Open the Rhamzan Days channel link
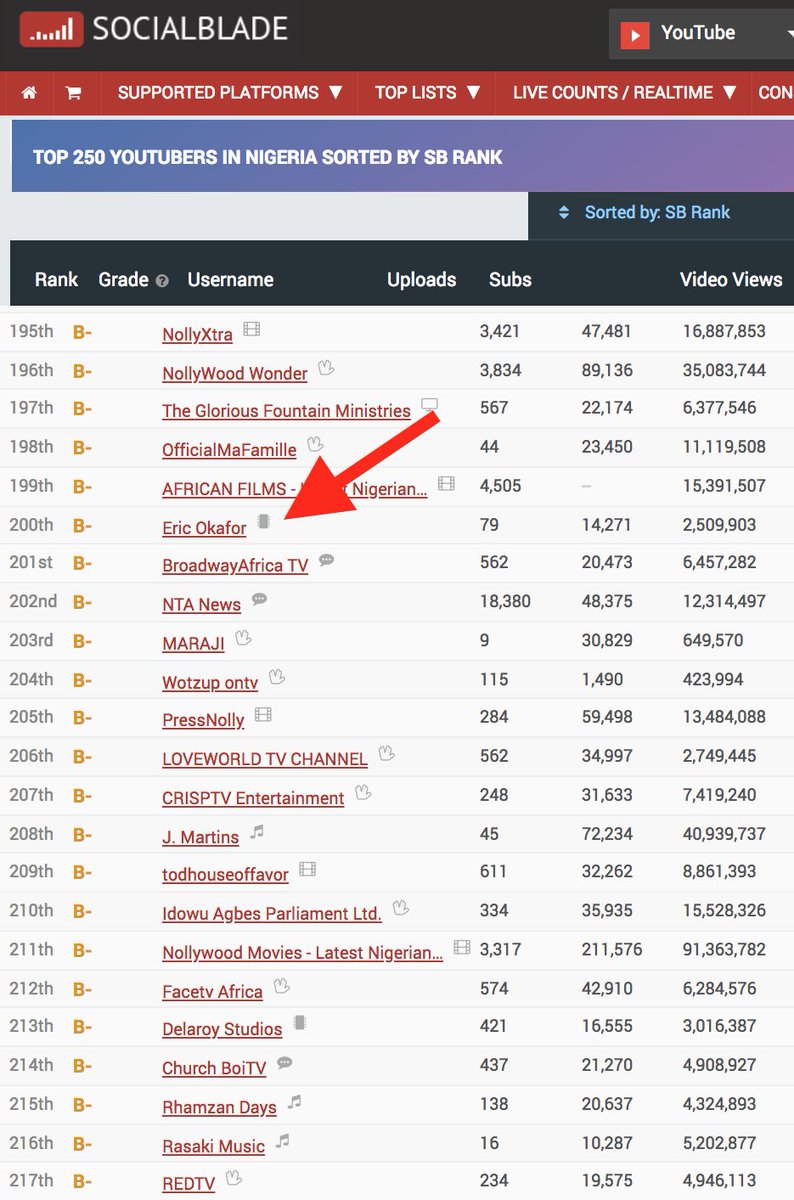 point(219,1108)
